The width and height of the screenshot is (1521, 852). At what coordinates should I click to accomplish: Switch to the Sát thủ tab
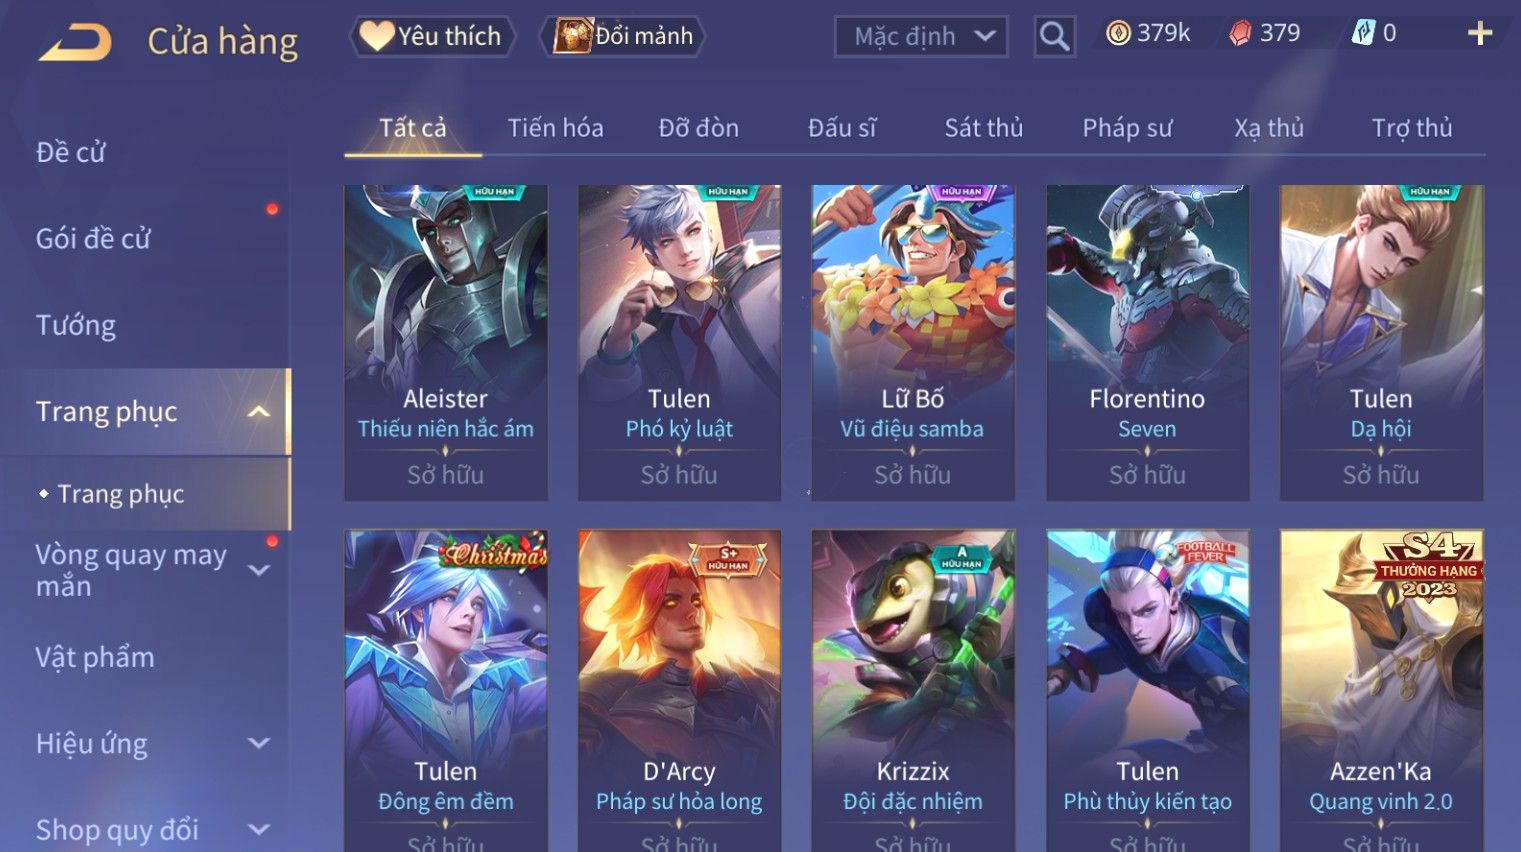pyautogui.click(x=984, y=128)
